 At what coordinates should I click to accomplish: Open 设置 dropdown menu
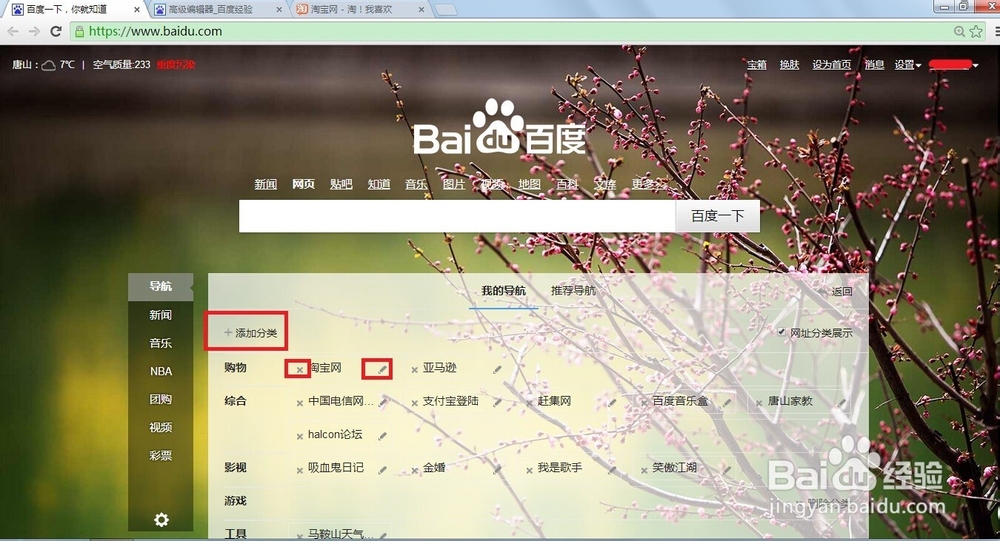click(x=908, y=64)
